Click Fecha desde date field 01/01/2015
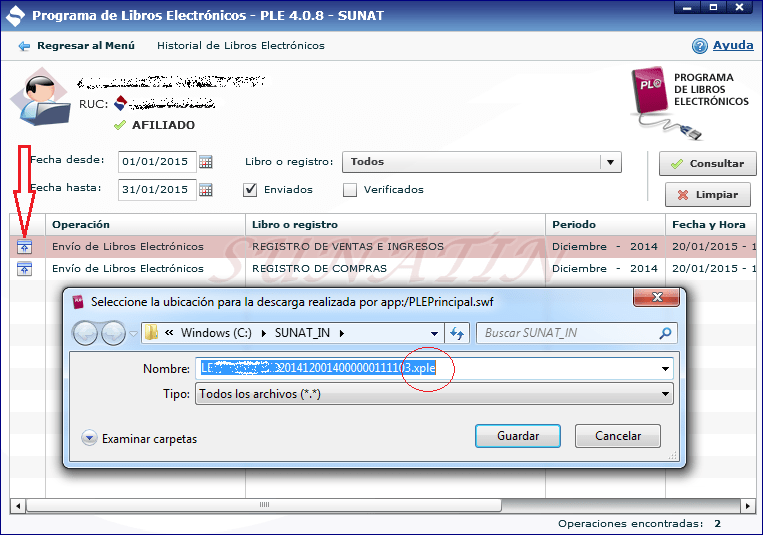 coord(157,162)
